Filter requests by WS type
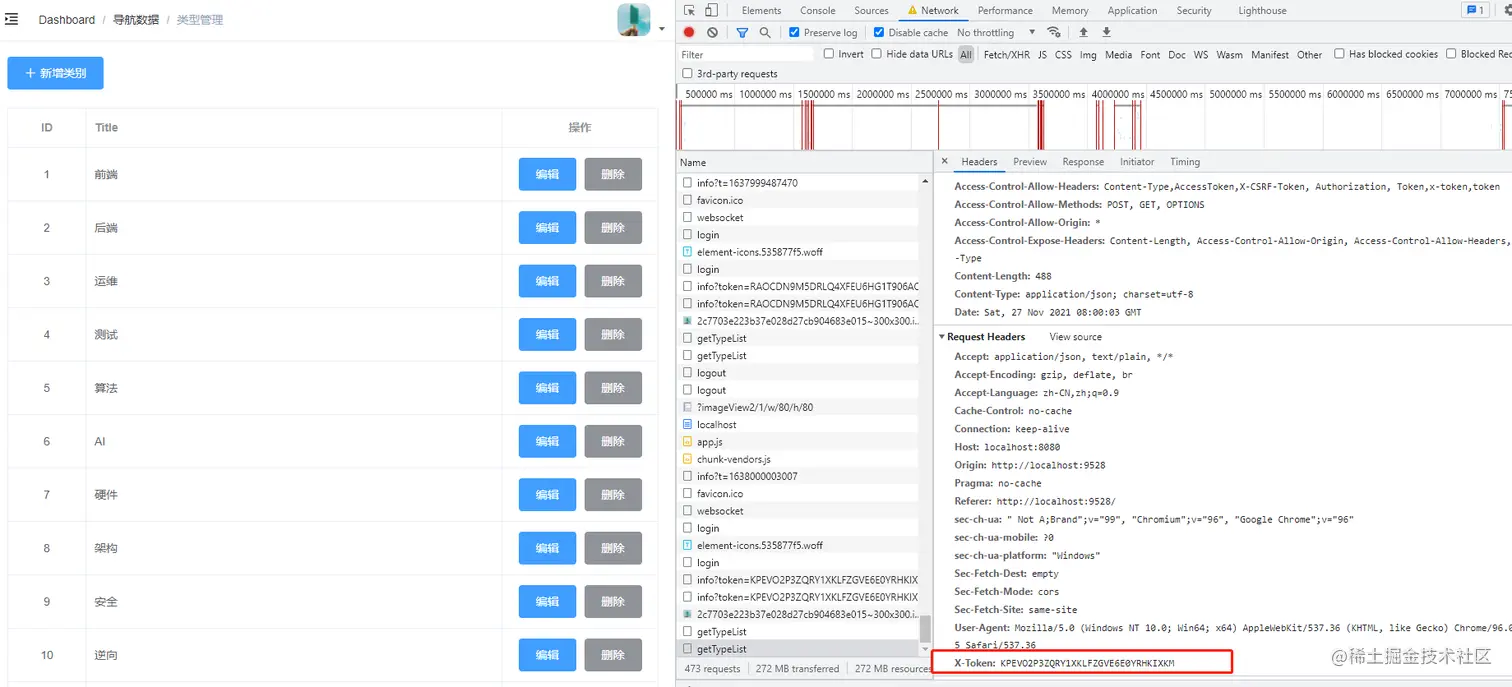This screenshot has width=1512, height=687. pos(1201,54)
